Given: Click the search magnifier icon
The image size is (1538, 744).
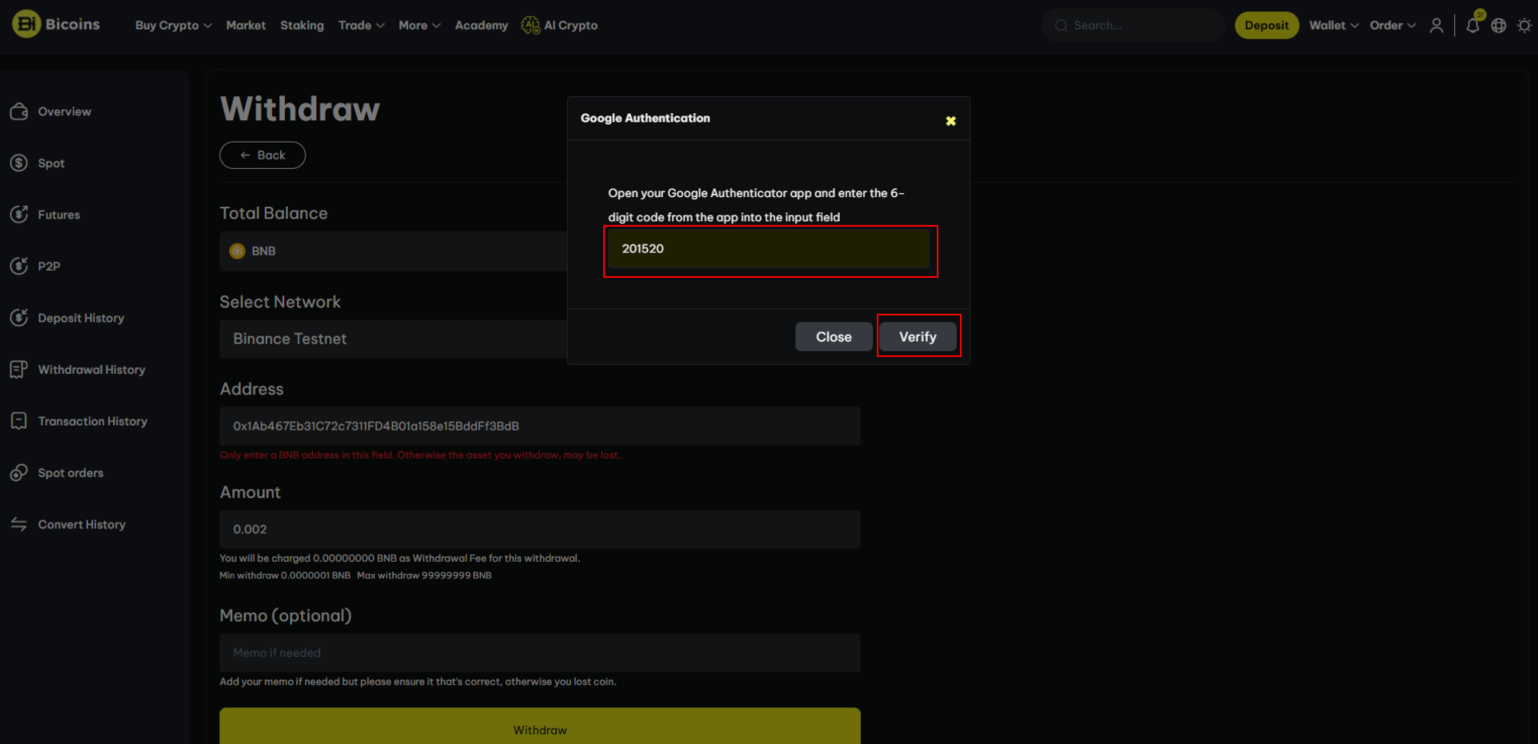Looking at the screenshot, I should [1061, 25].
